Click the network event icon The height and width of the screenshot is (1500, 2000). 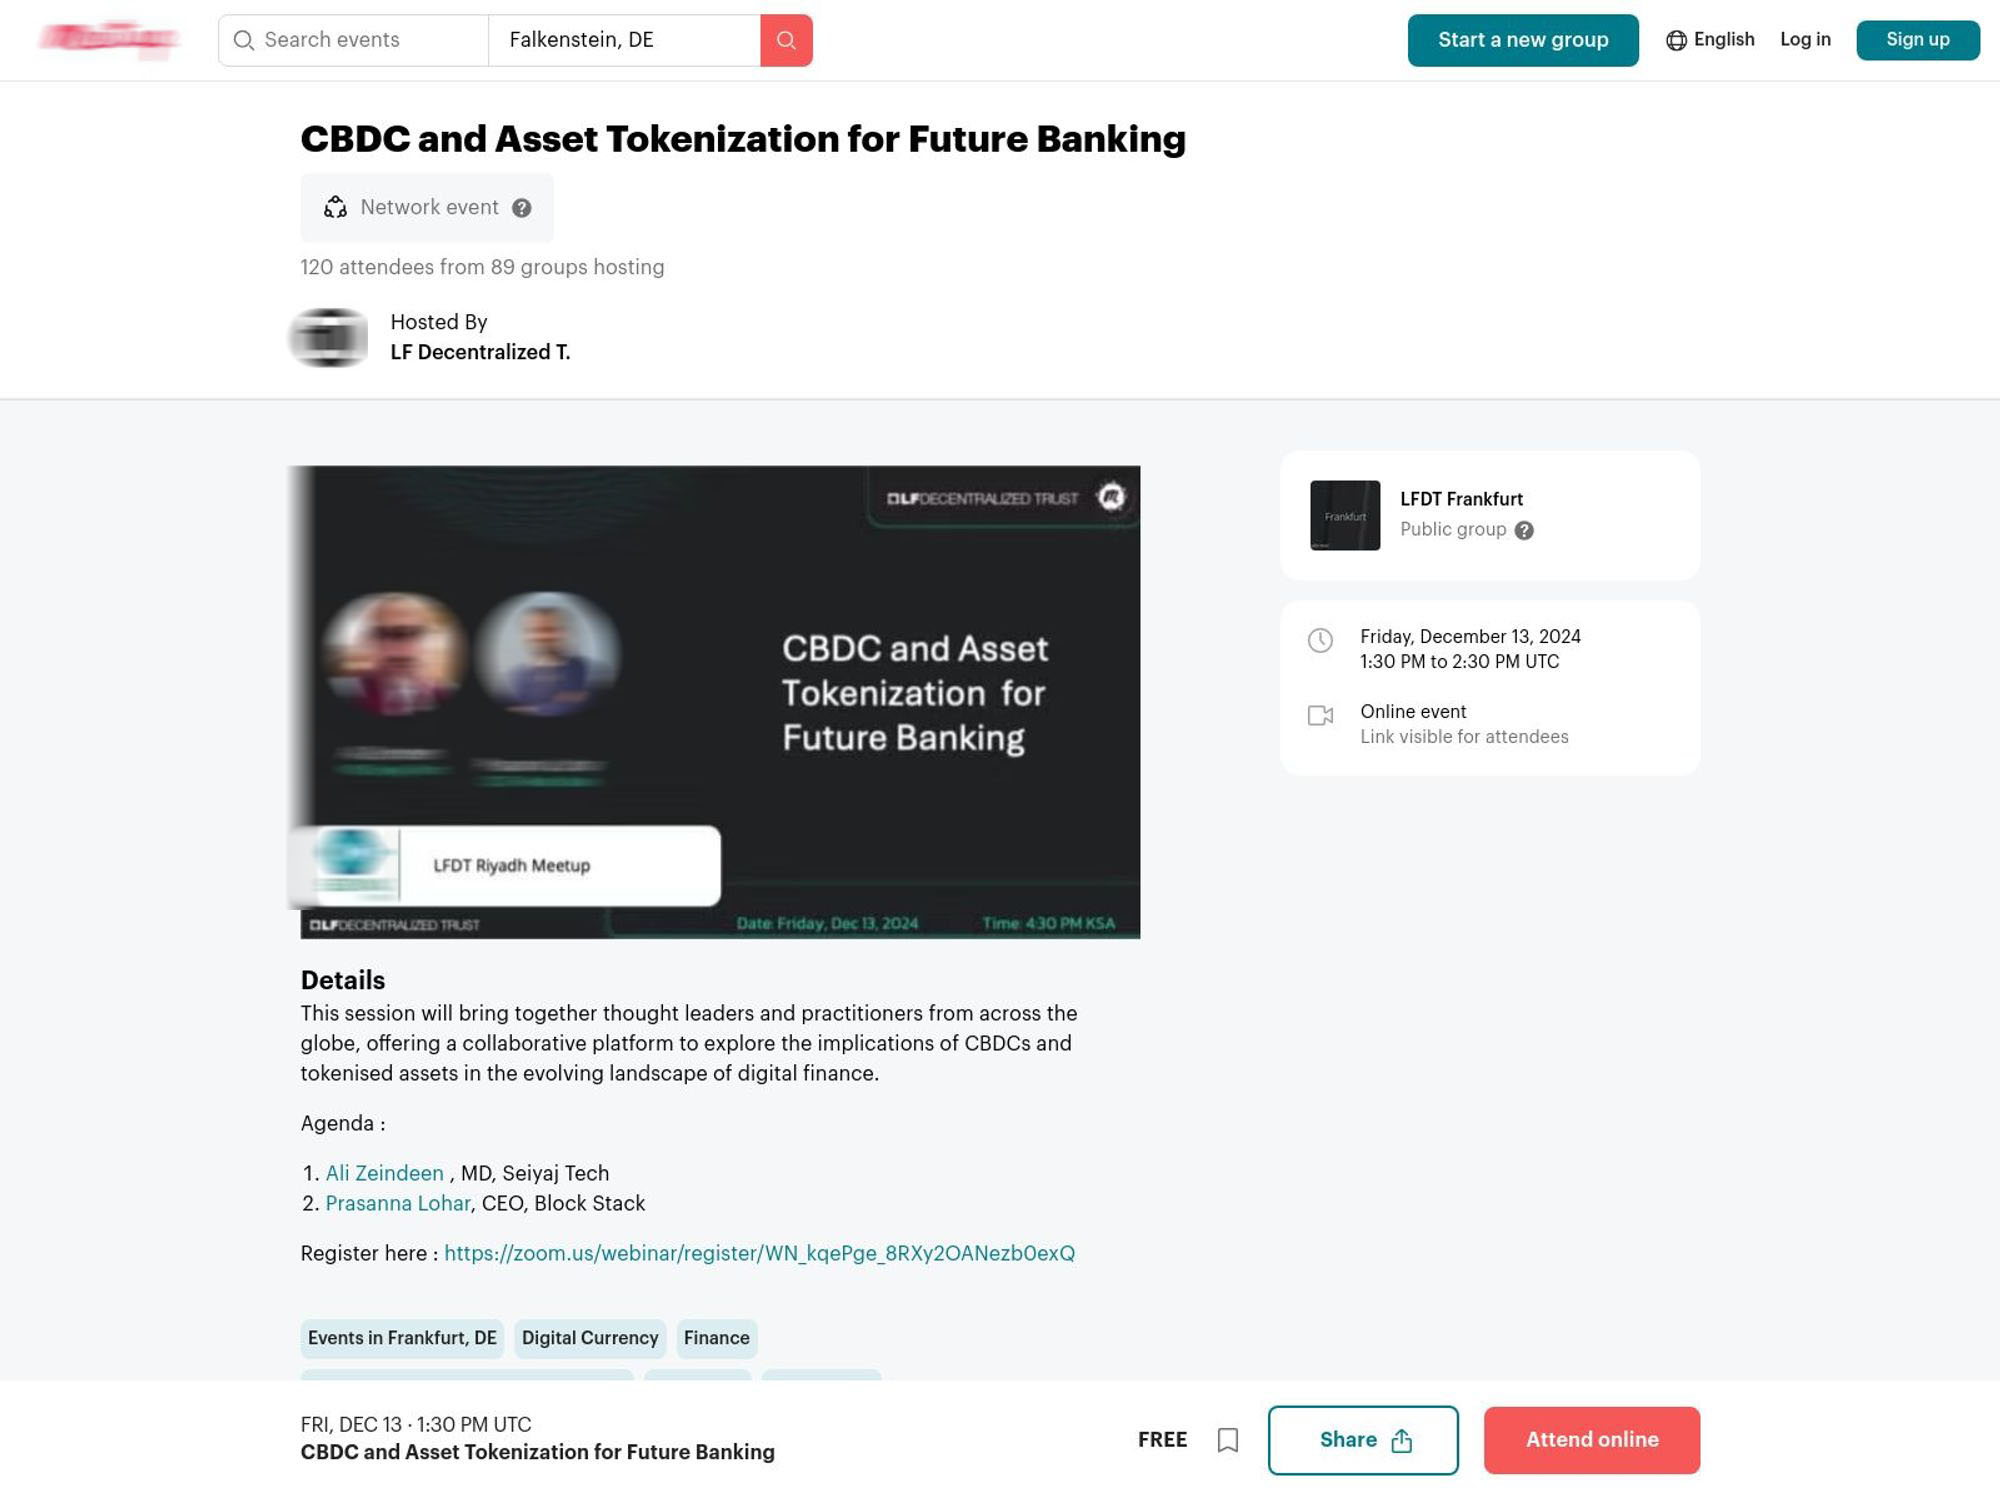[x=334, y=206]
